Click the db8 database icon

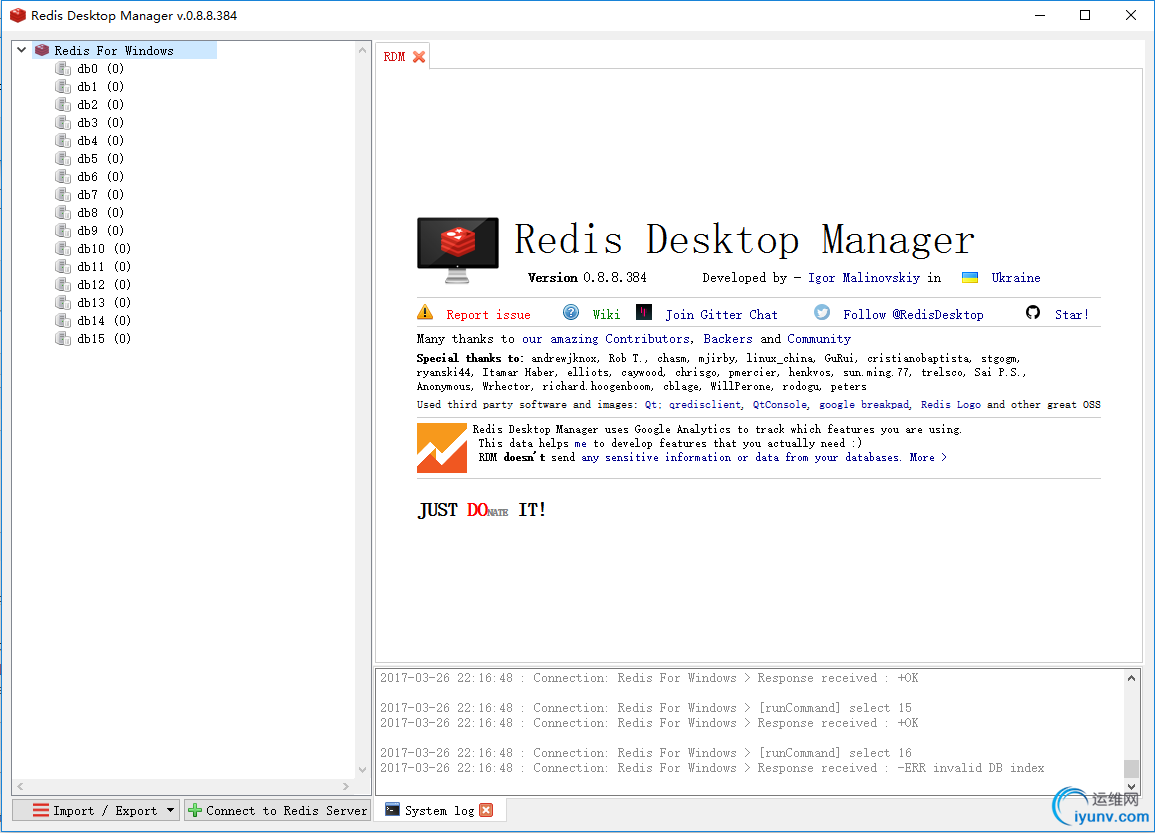pyautogui.click(x=63, y=212)
